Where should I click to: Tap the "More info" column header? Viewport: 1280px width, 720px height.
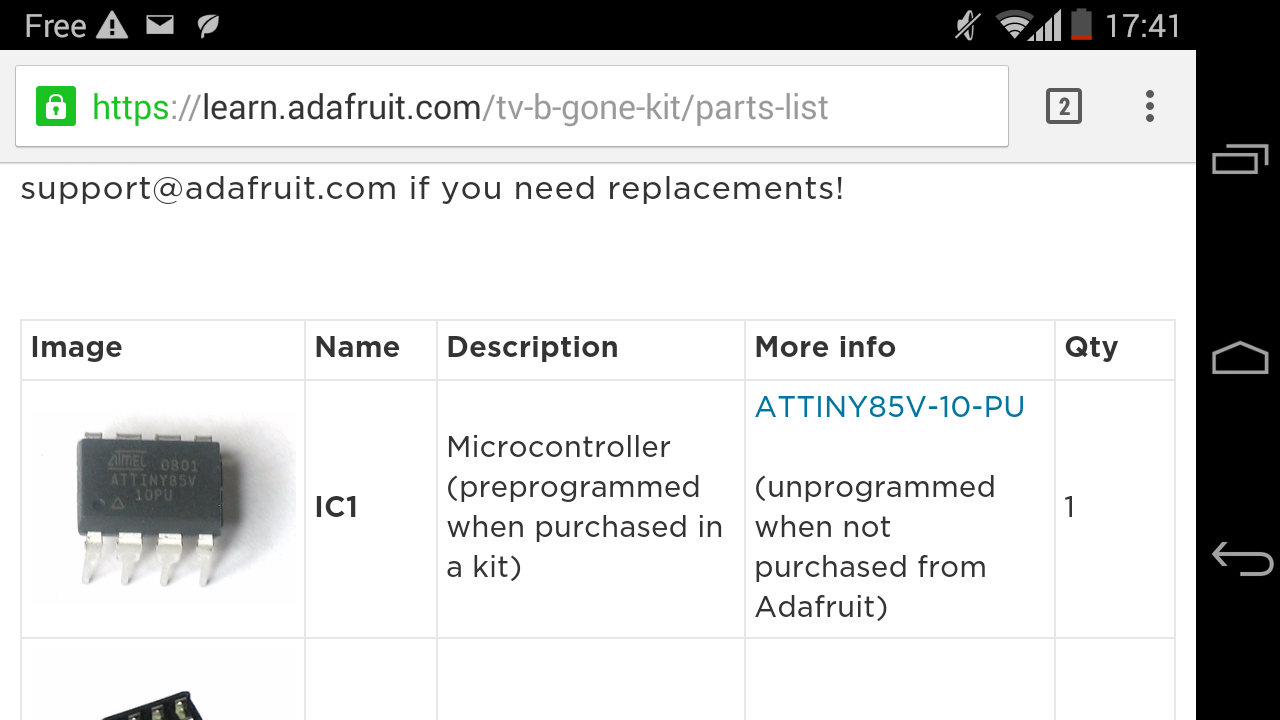tap(825, 347)
